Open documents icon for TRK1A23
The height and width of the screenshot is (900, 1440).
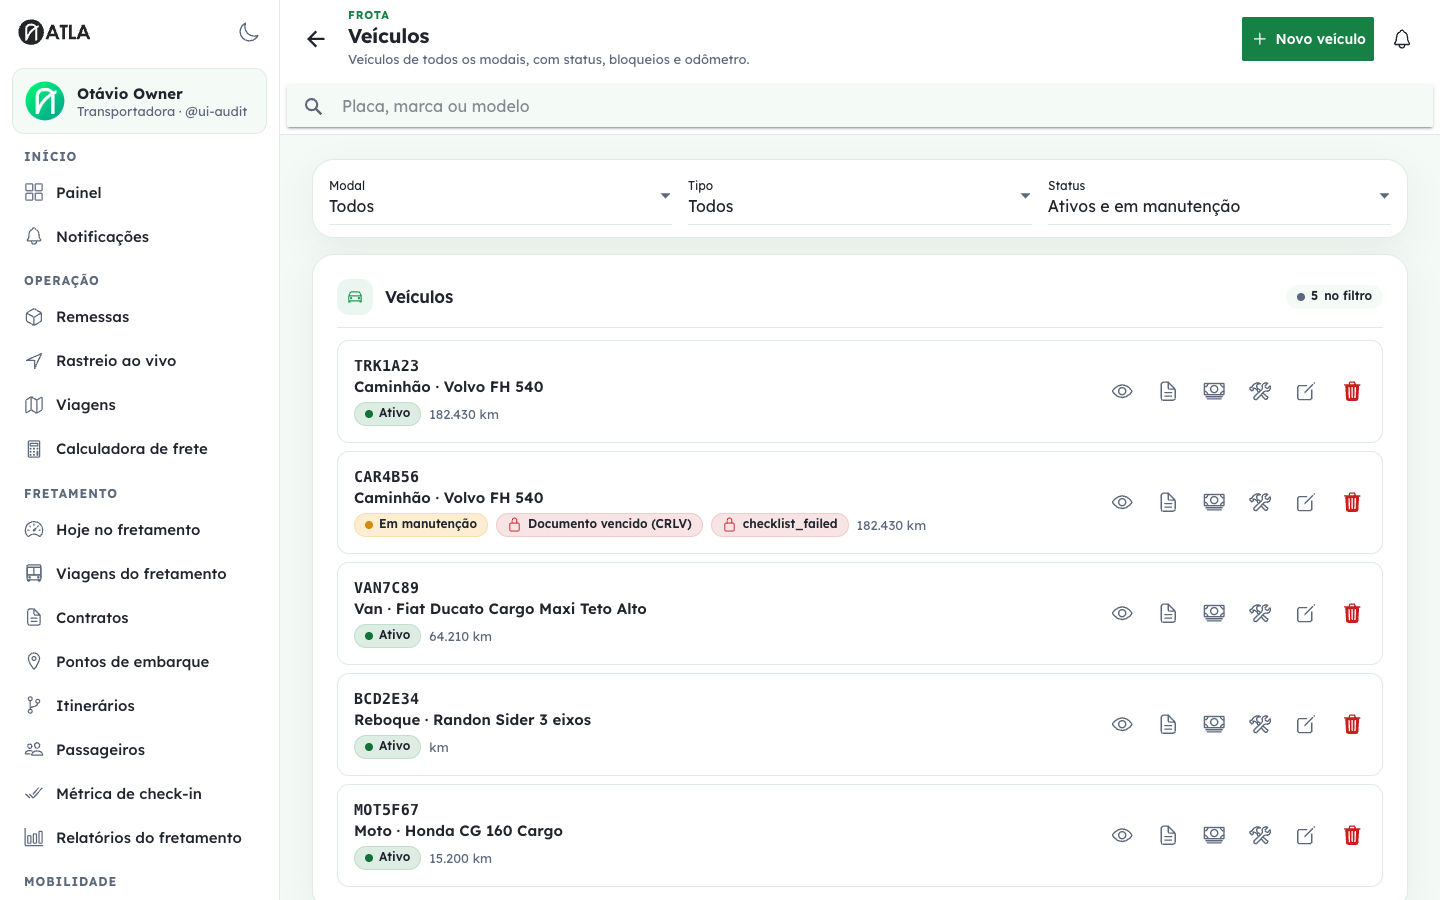point(1168,392)
